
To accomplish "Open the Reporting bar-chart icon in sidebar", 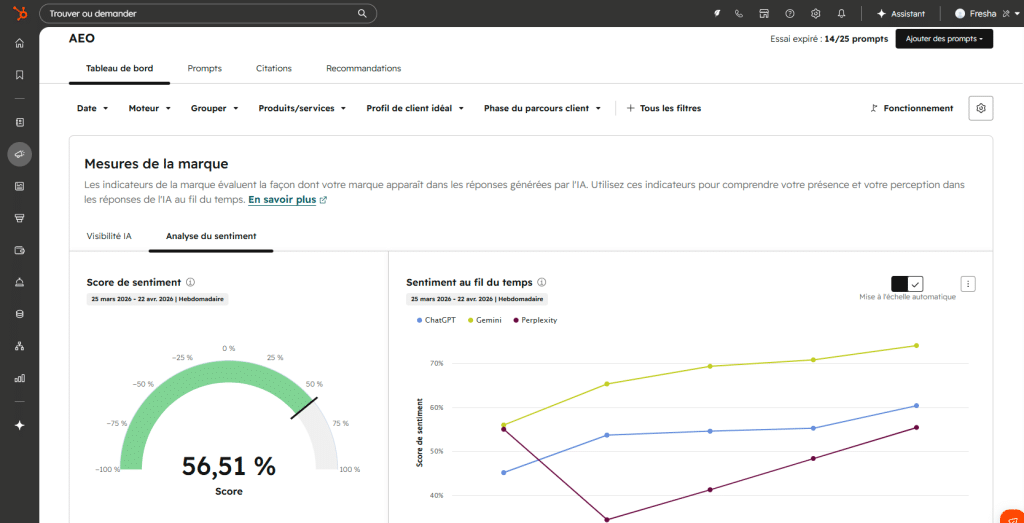I will point(20,378).
